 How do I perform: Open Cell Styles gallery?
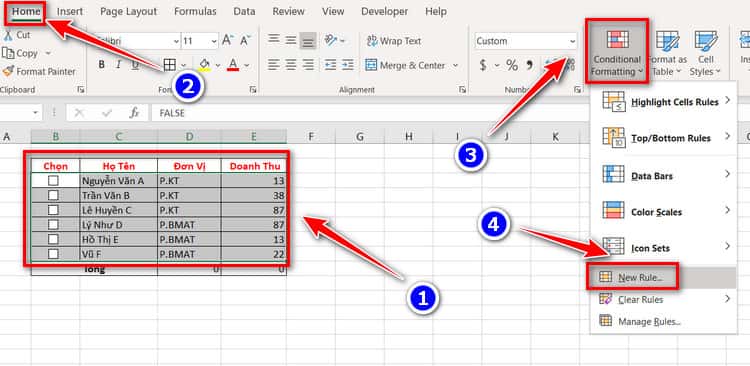point(705,53)
